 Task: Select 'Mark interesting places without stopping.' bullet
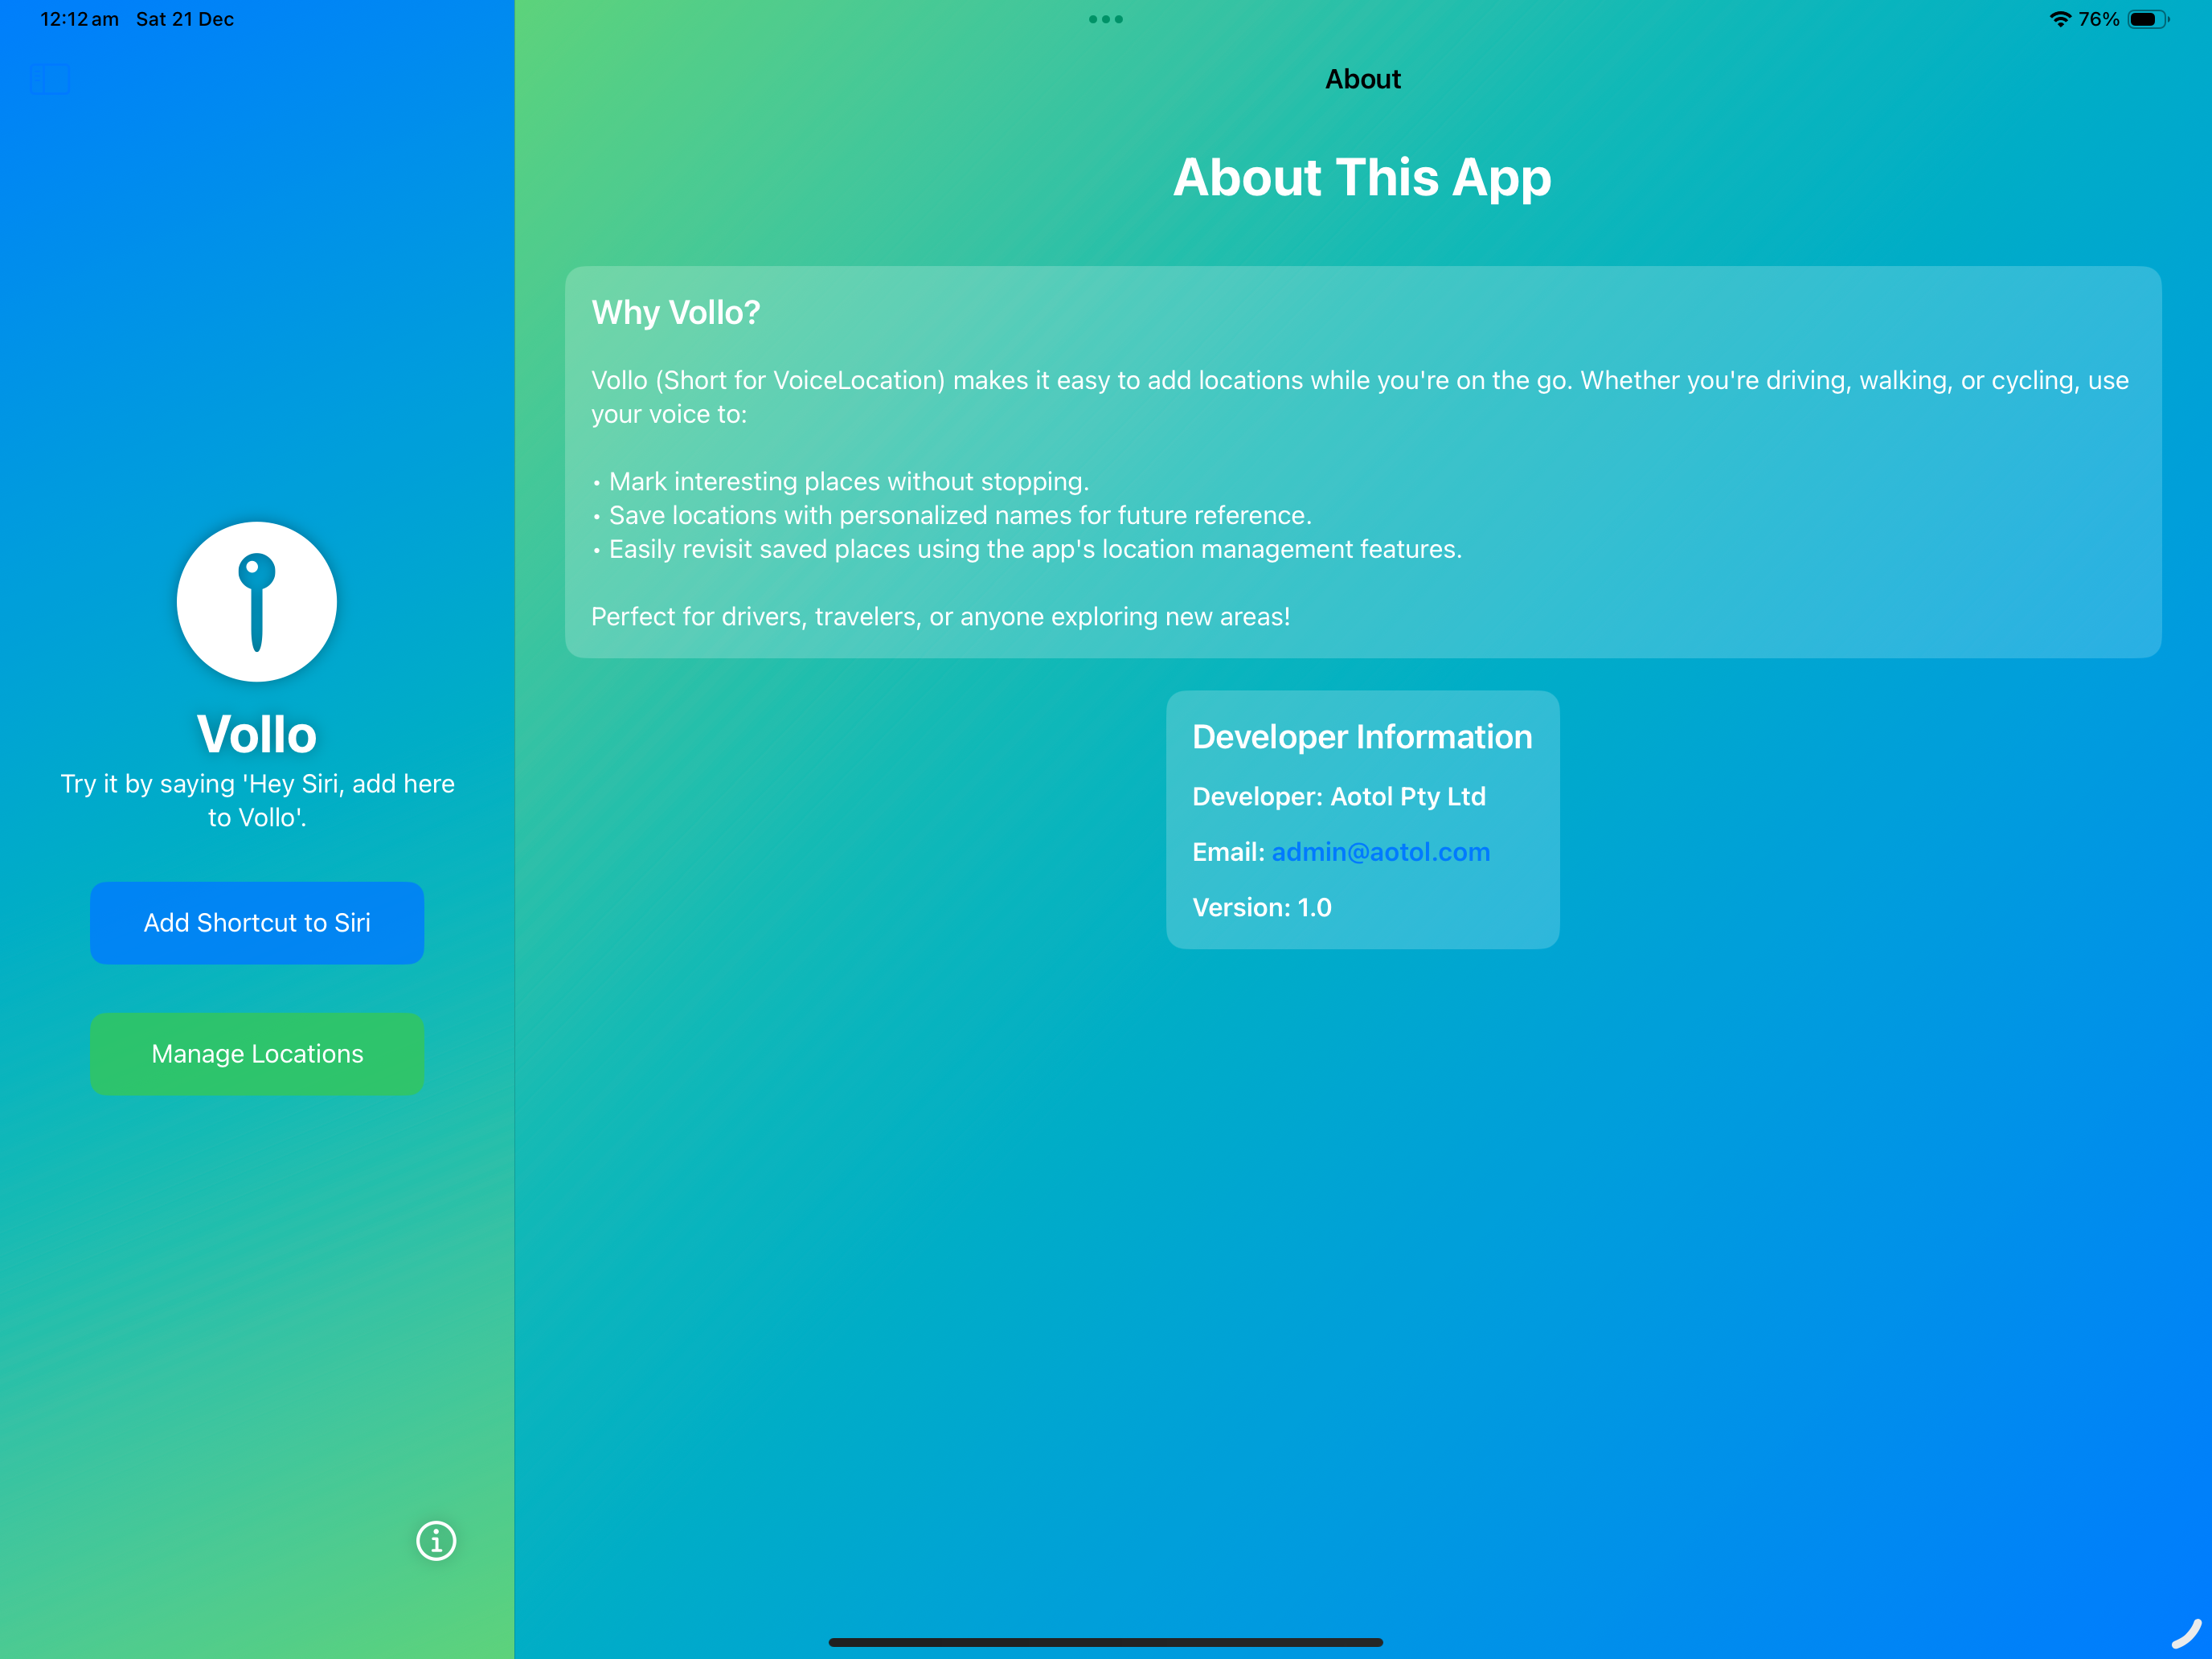[x=840, y=482]
